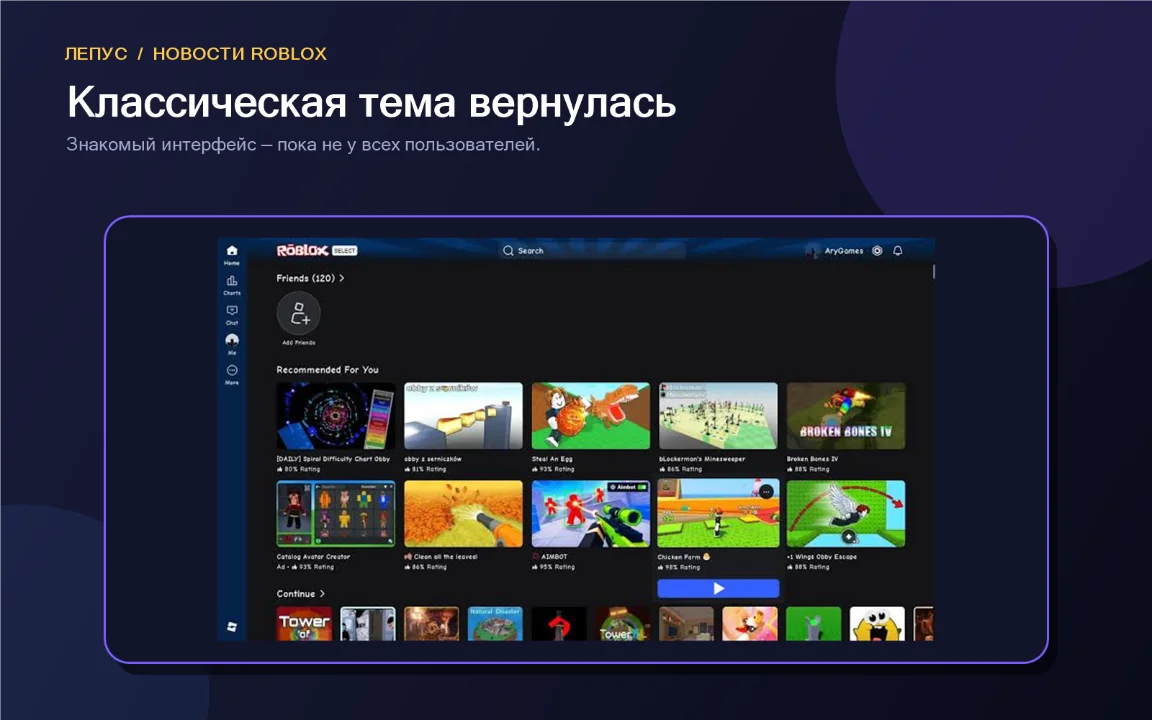Open the Natural Disaster tile in Continue
This screenshot has width=1152, height=720.
click(x=495, y=624)
